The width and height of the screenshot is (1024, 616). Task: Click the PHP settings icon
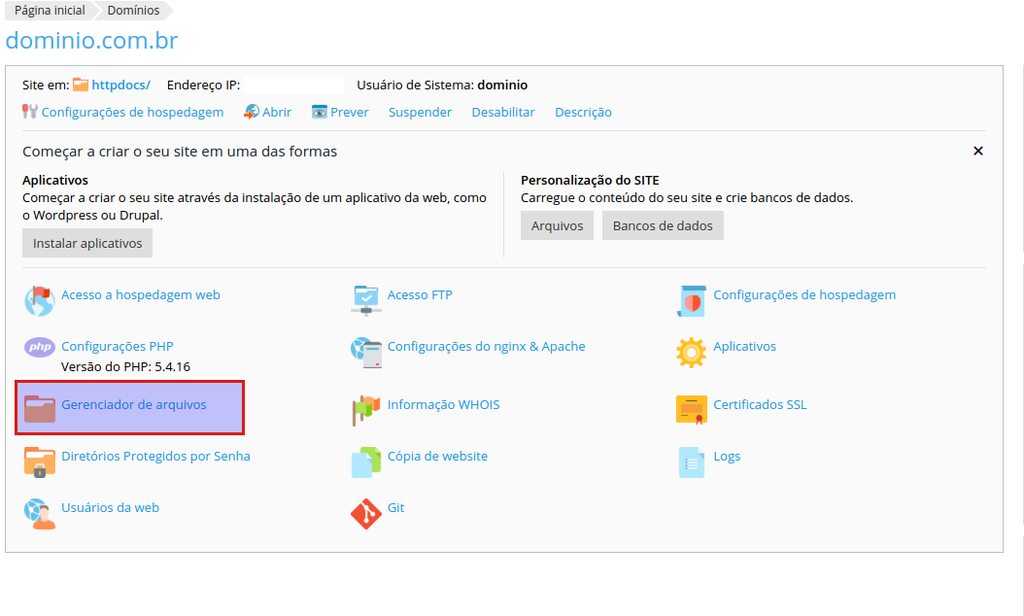pyautogui.click(x=40, y=348)
